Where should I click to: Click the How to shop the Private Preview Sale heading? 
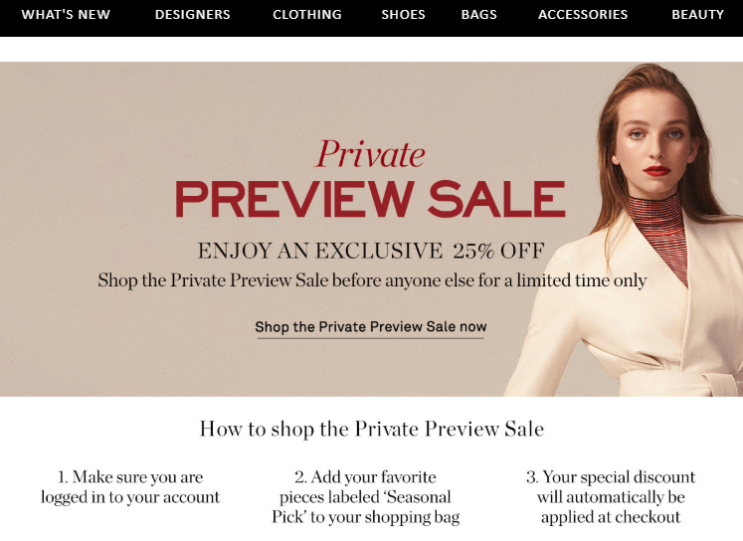[x=372, y=429]
